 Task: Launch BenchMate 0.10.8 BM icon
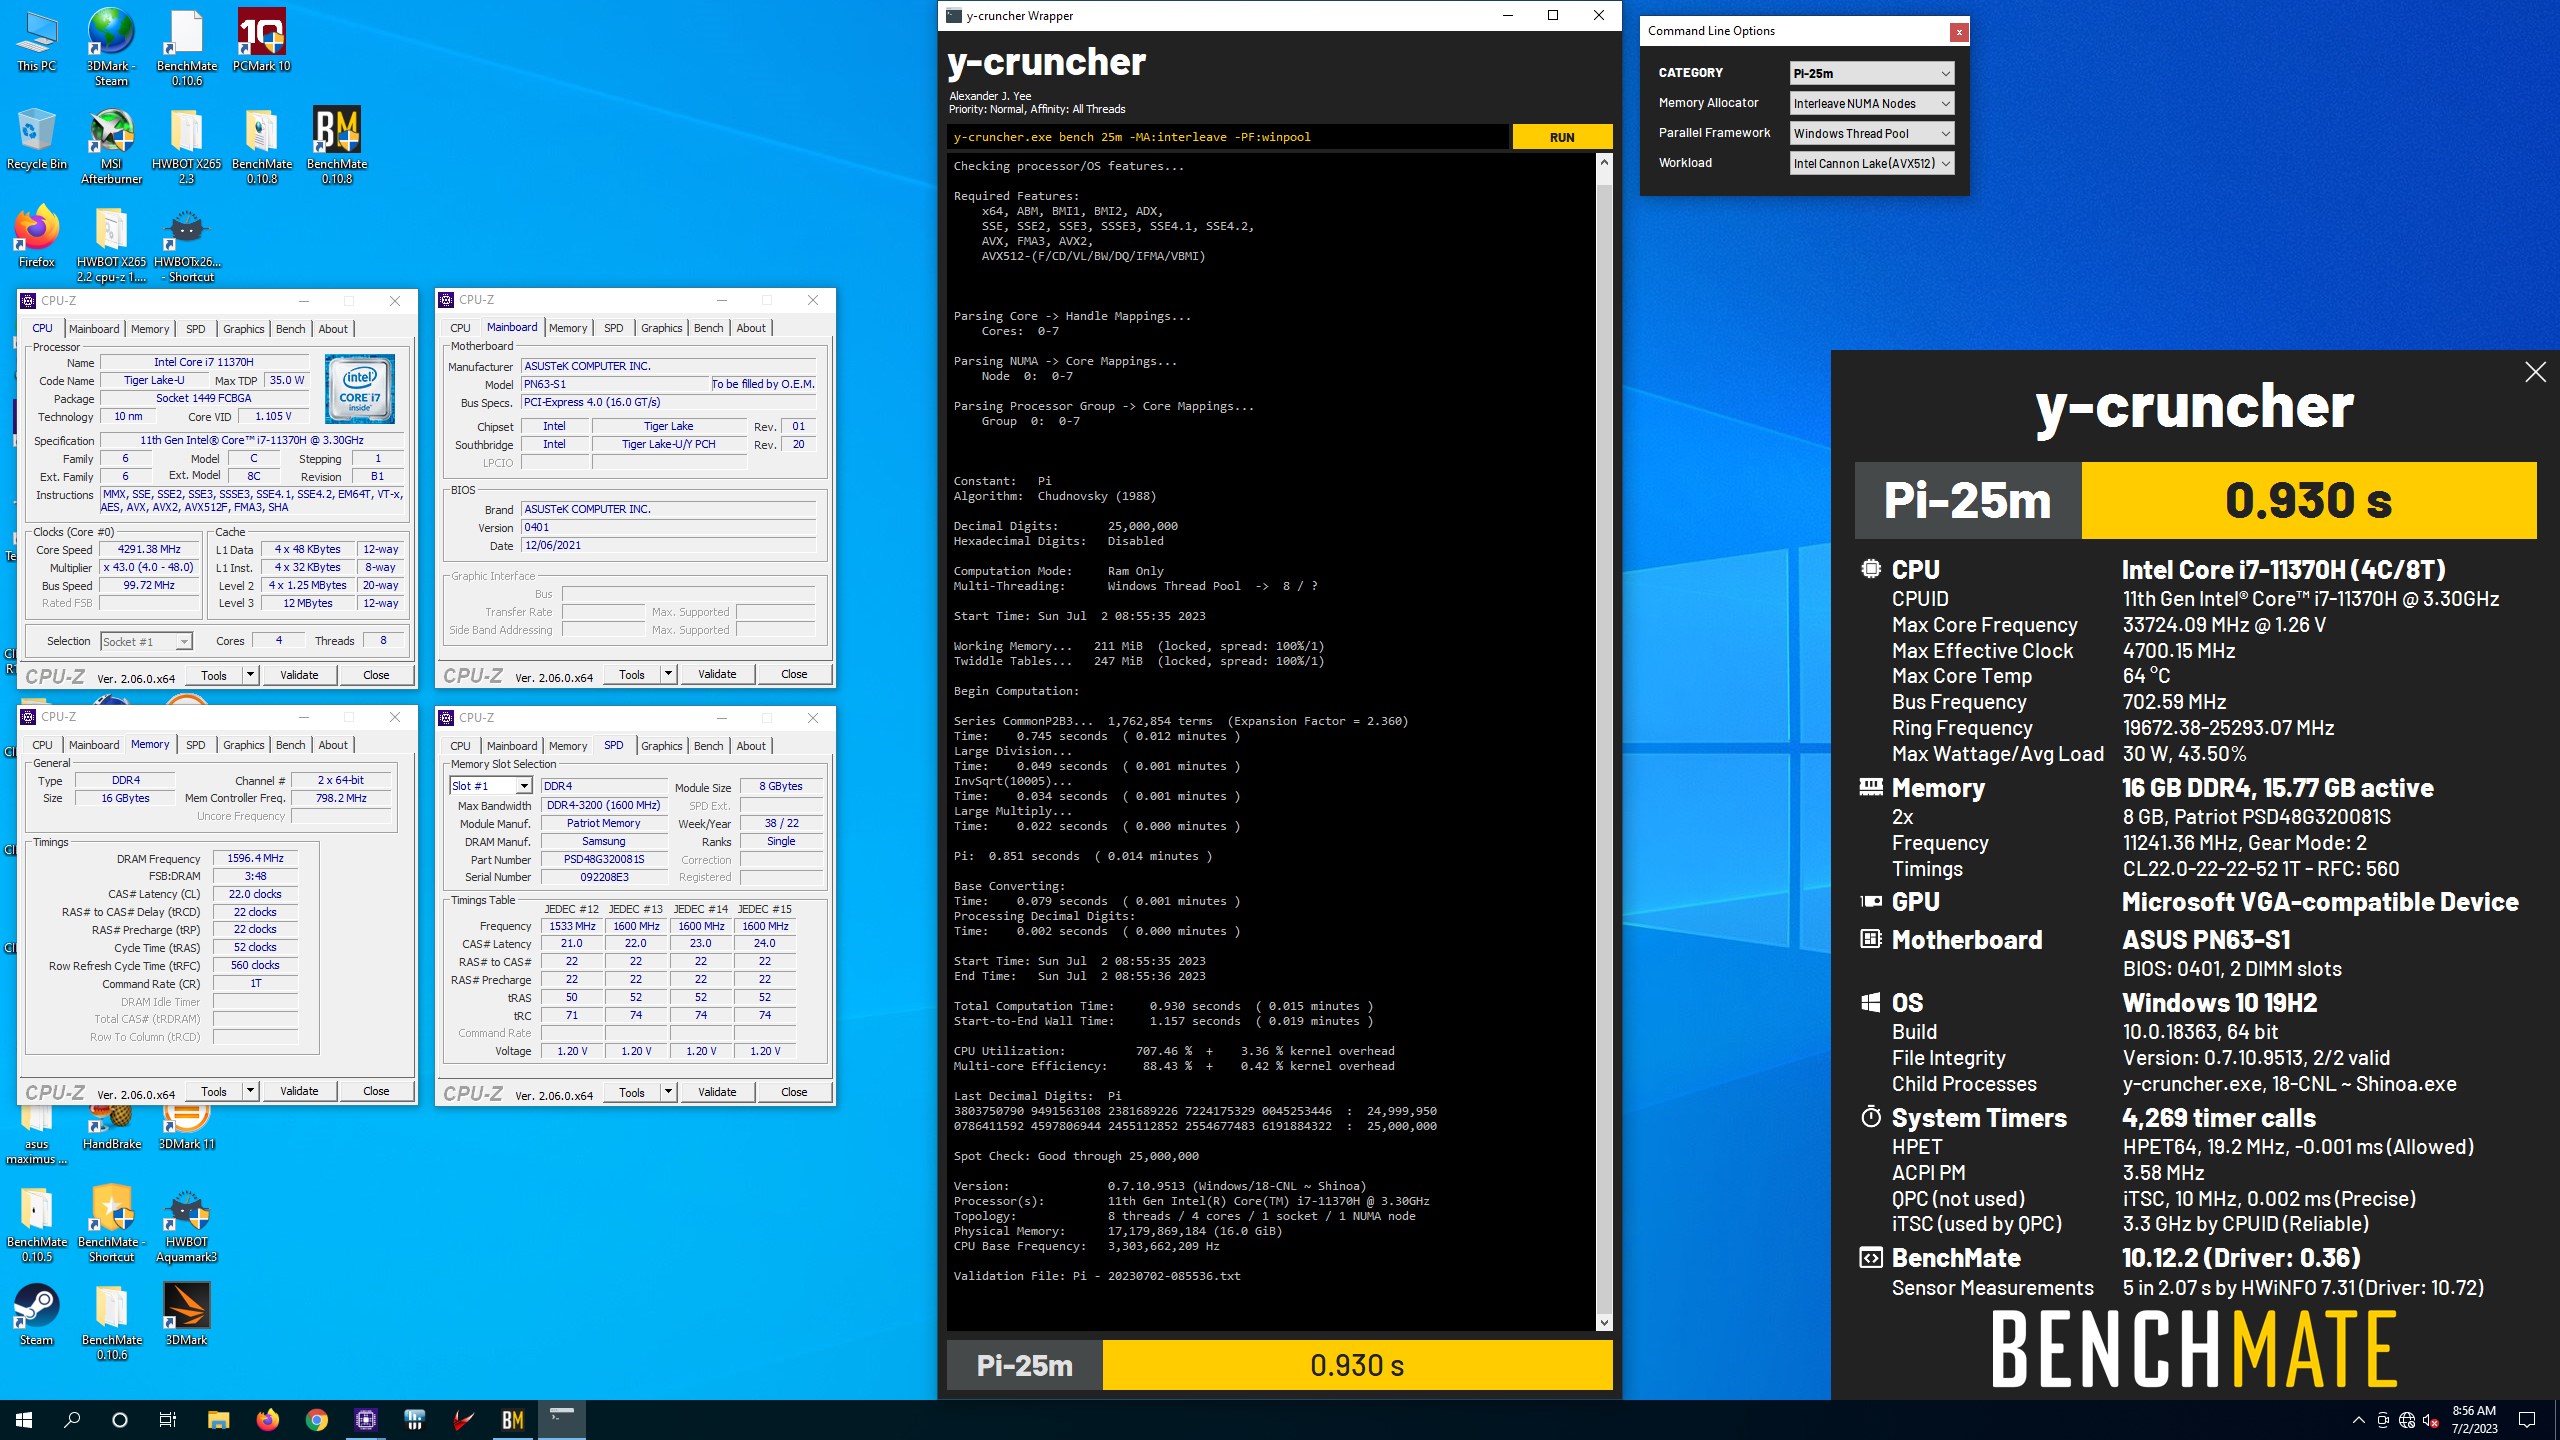(x=337, y=146)
